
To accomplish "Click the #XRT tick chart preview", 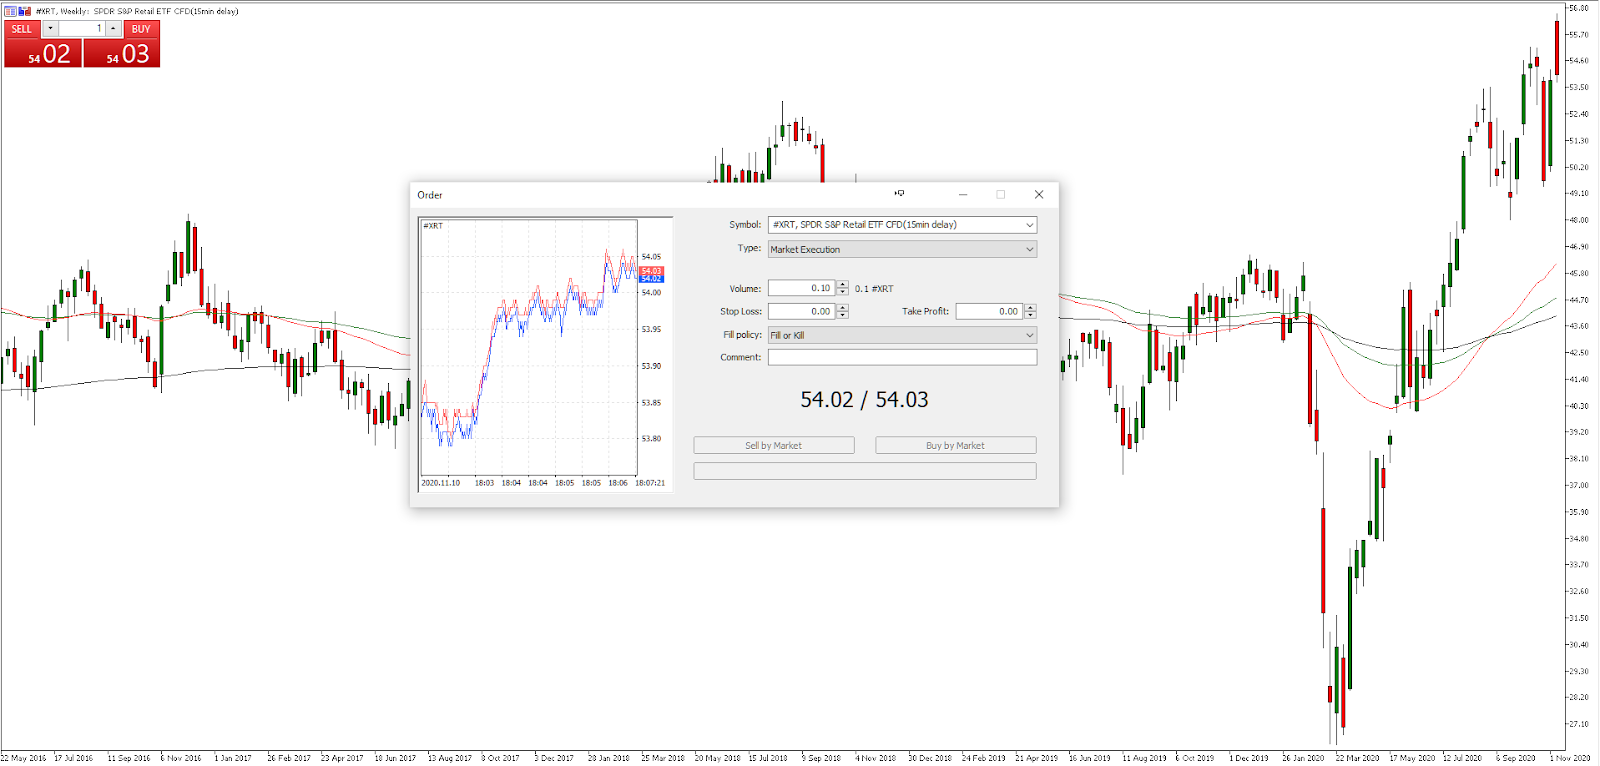I will (529, 348).
